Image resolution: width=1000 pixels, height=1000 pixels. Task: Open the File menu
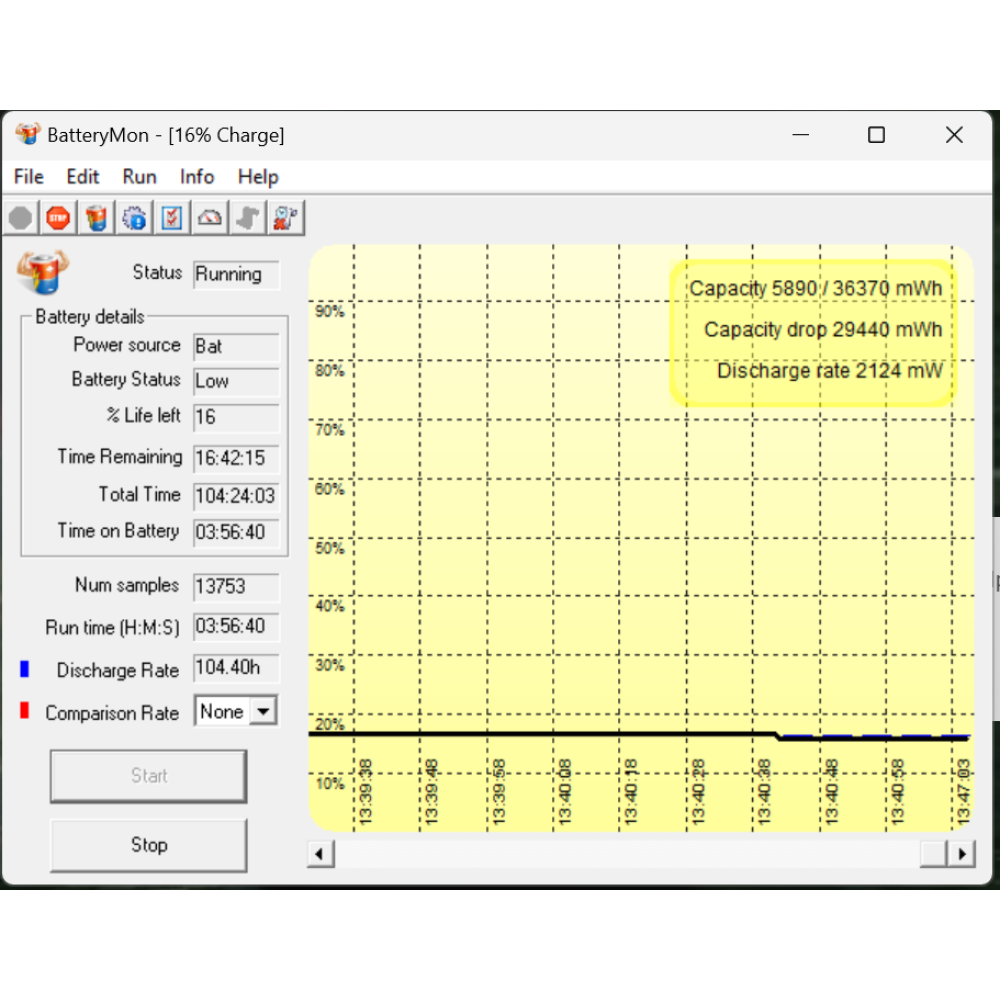point(28,177)
